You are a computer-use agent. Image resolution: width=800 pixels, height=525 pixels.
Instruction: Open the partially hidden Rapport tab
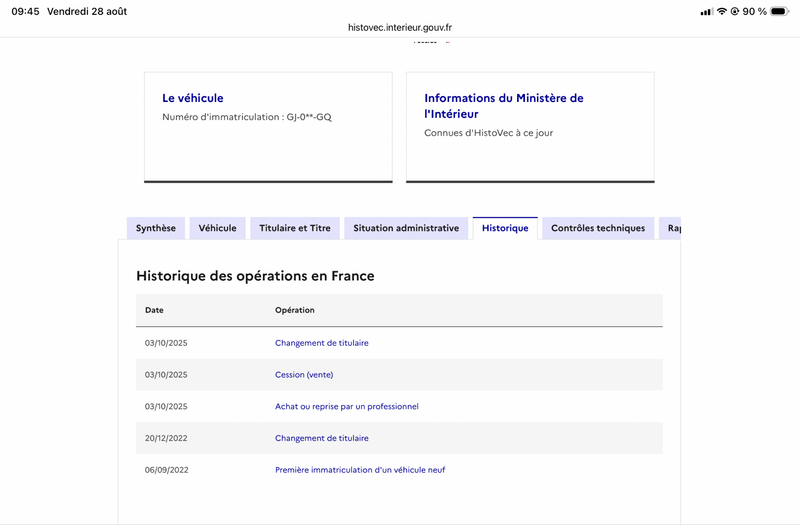tap(670, 228)
